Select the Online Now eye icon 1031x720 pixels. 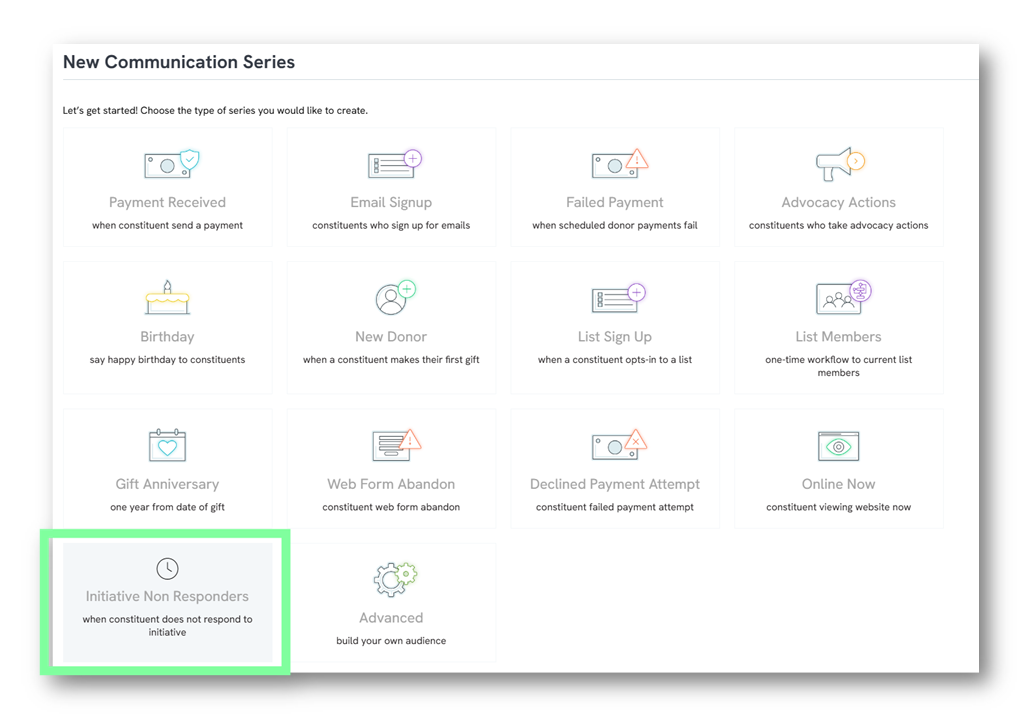(838, 446)
